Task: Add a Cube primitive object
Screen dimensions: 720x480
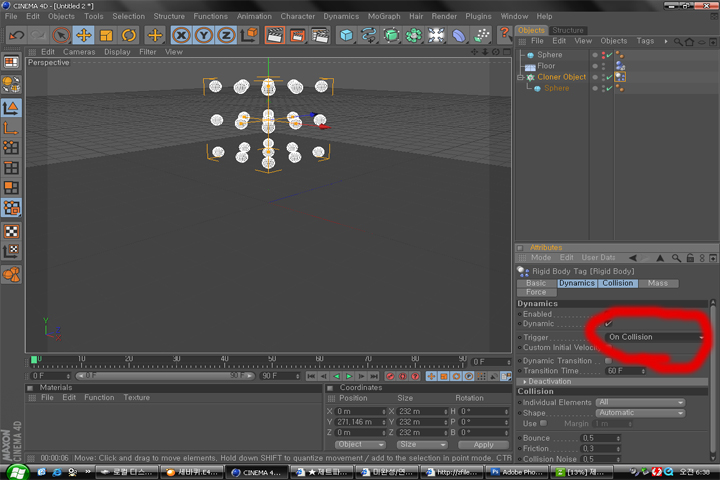Action: tap(346, 35)
